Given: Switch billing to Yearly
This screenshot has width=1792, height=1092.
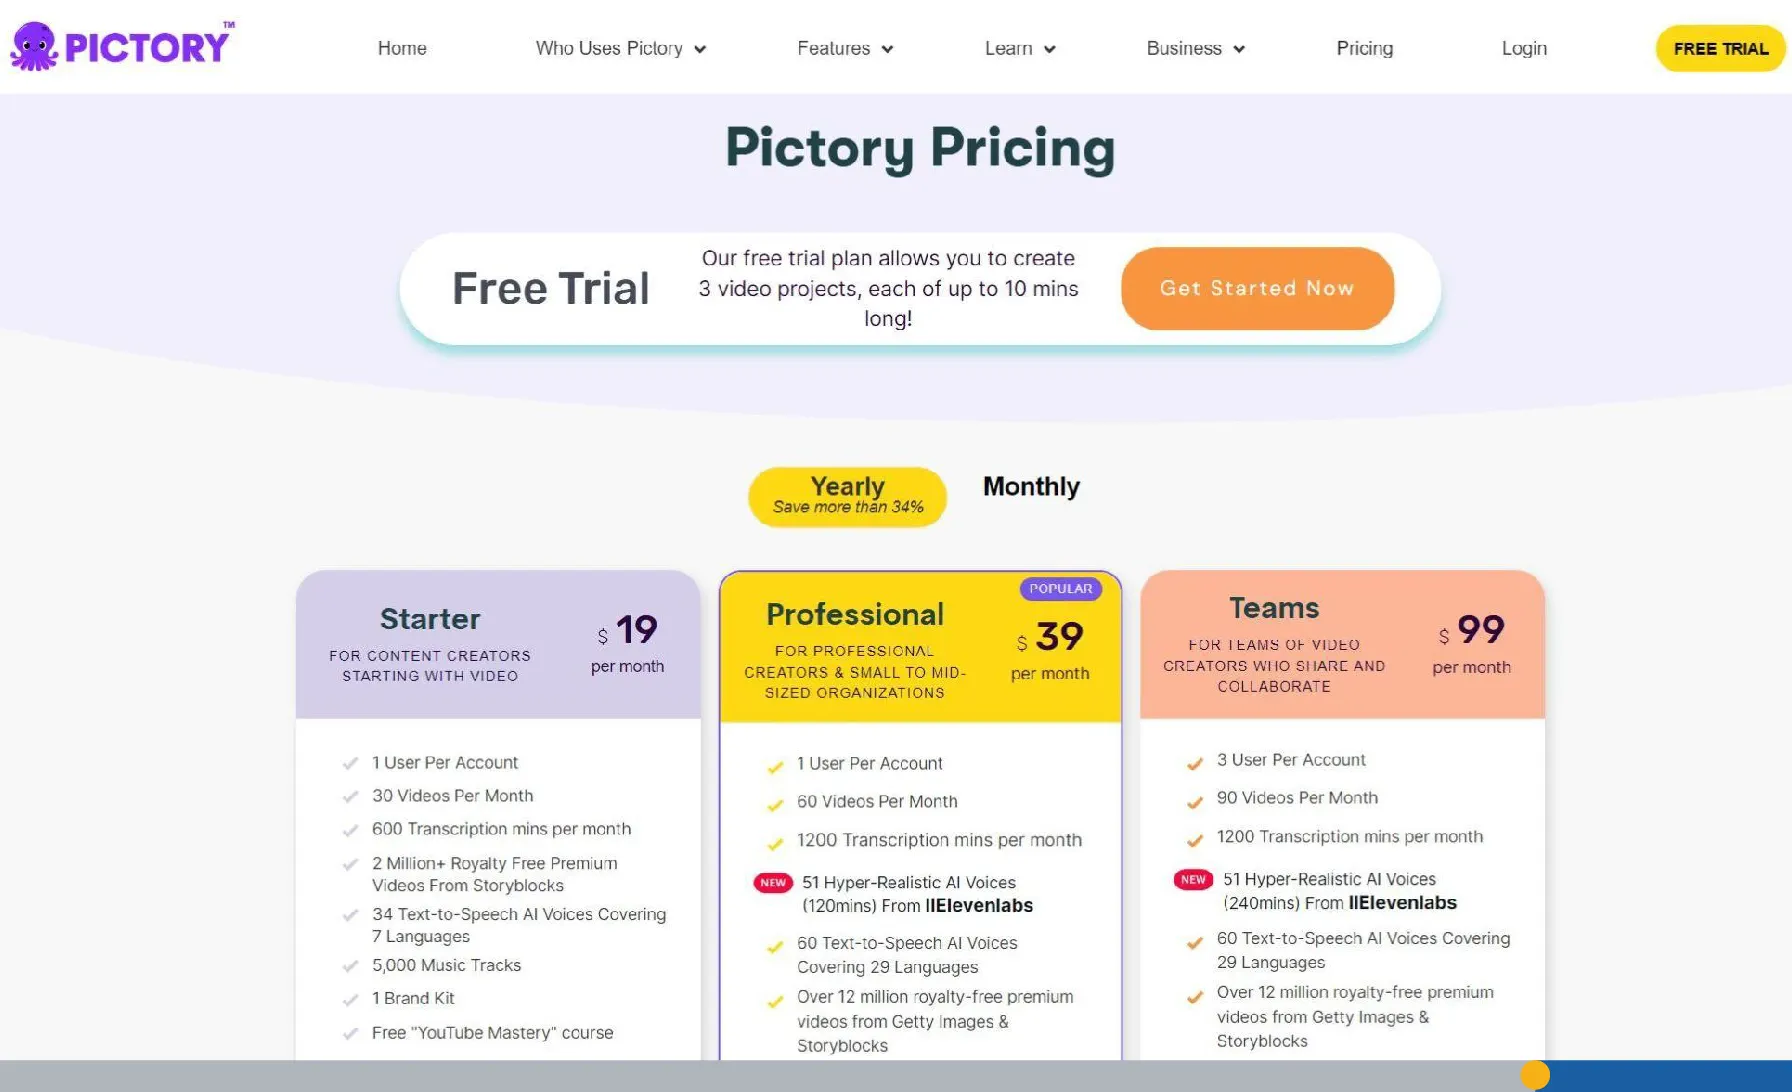Looking at the screenshot, I should pyautogui.click(x=847, y=496).
